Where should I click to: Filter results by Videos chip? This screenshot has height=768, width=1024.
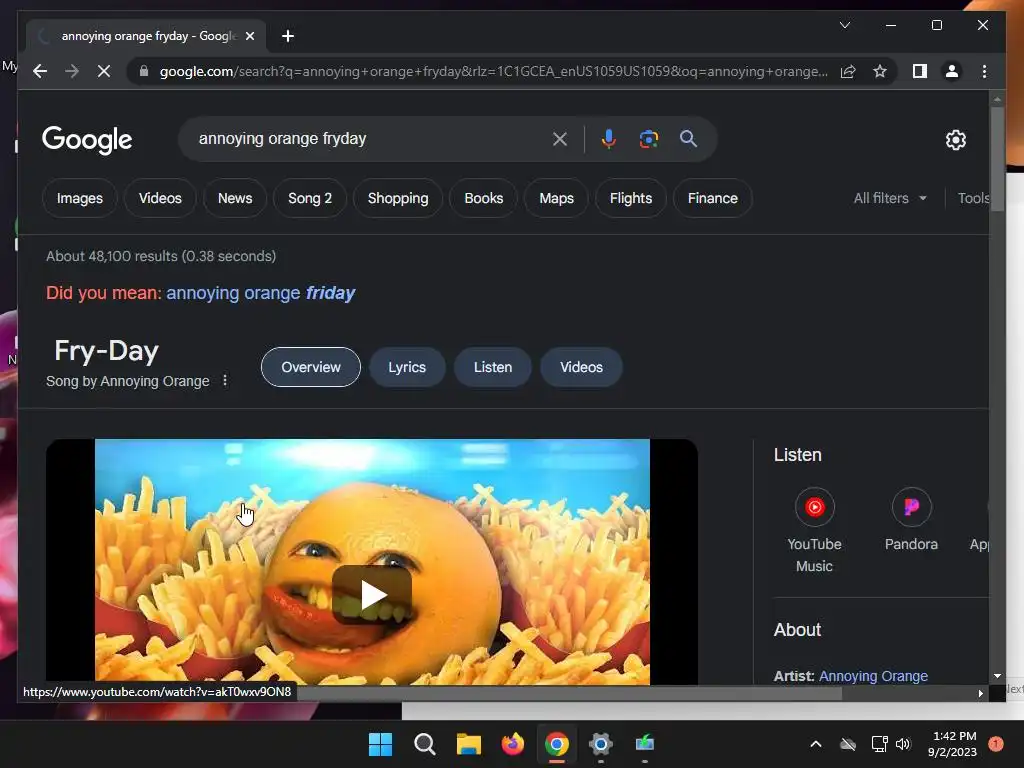tap(160, 198)
